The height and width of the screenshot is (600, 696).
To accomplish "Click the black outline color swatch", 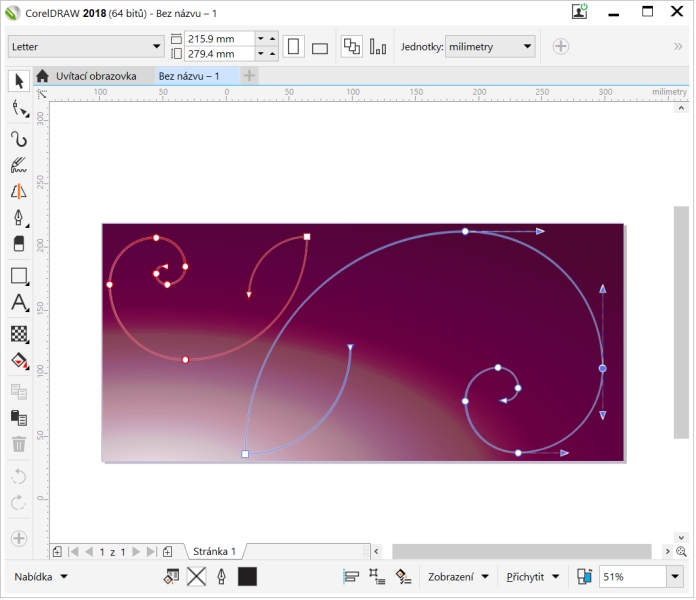I will point(247,577).
